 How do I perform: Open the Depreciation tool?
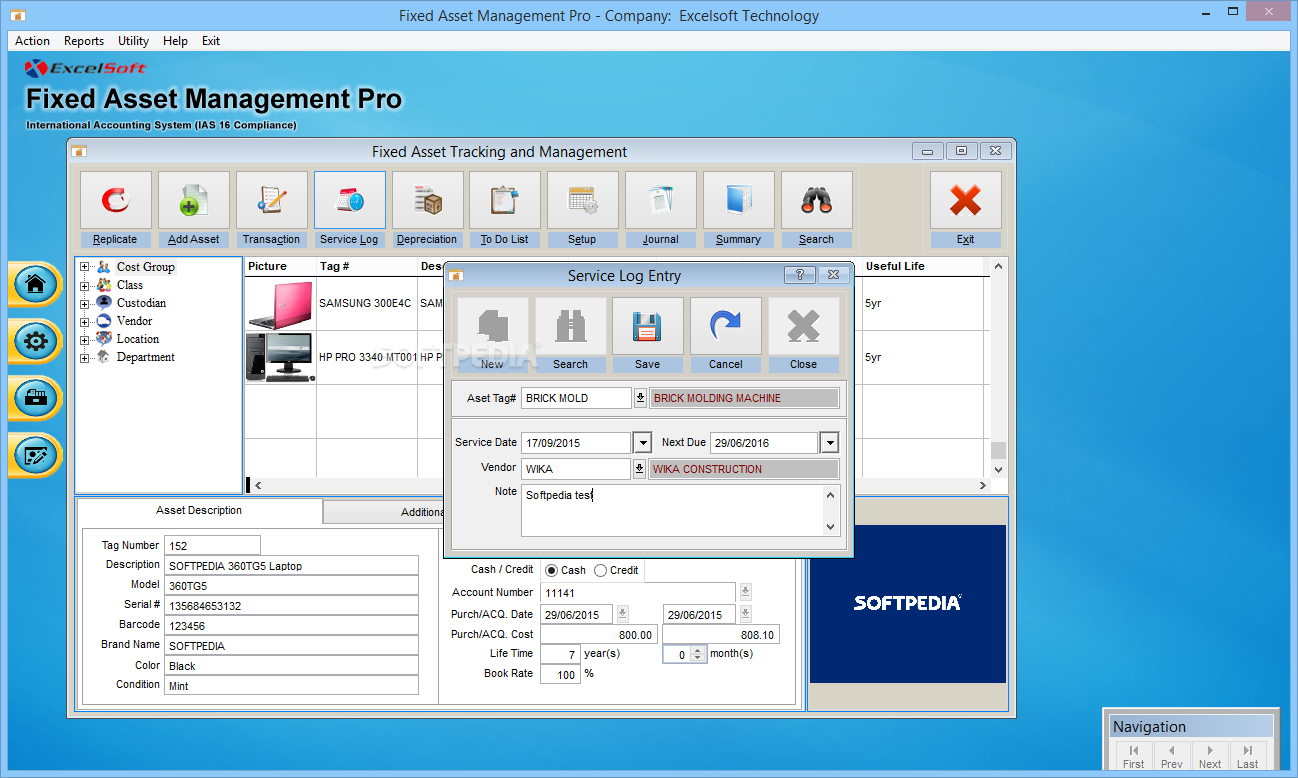pyautogui.click(x=428, y=200)
